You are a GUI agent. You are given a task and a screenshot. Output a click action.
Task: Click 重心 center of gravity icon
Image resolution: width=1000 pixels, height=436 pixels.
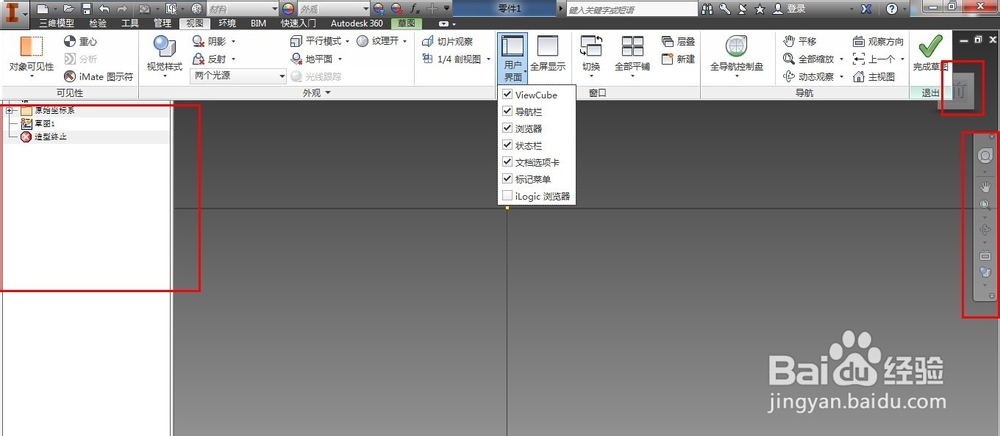[x=80, y=41]
